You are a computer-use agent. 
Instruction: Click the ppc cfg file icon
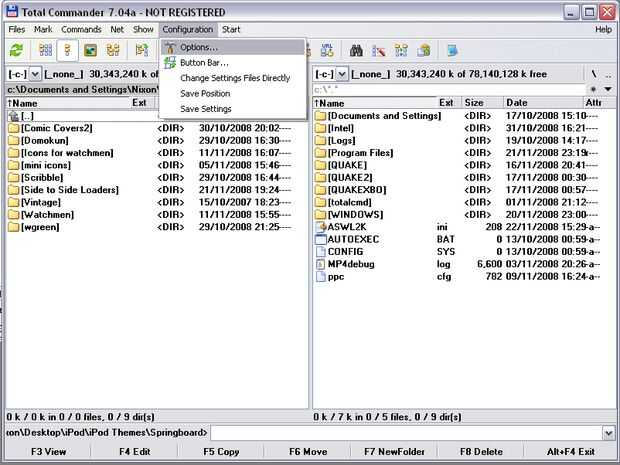click(x=321, y=276)
